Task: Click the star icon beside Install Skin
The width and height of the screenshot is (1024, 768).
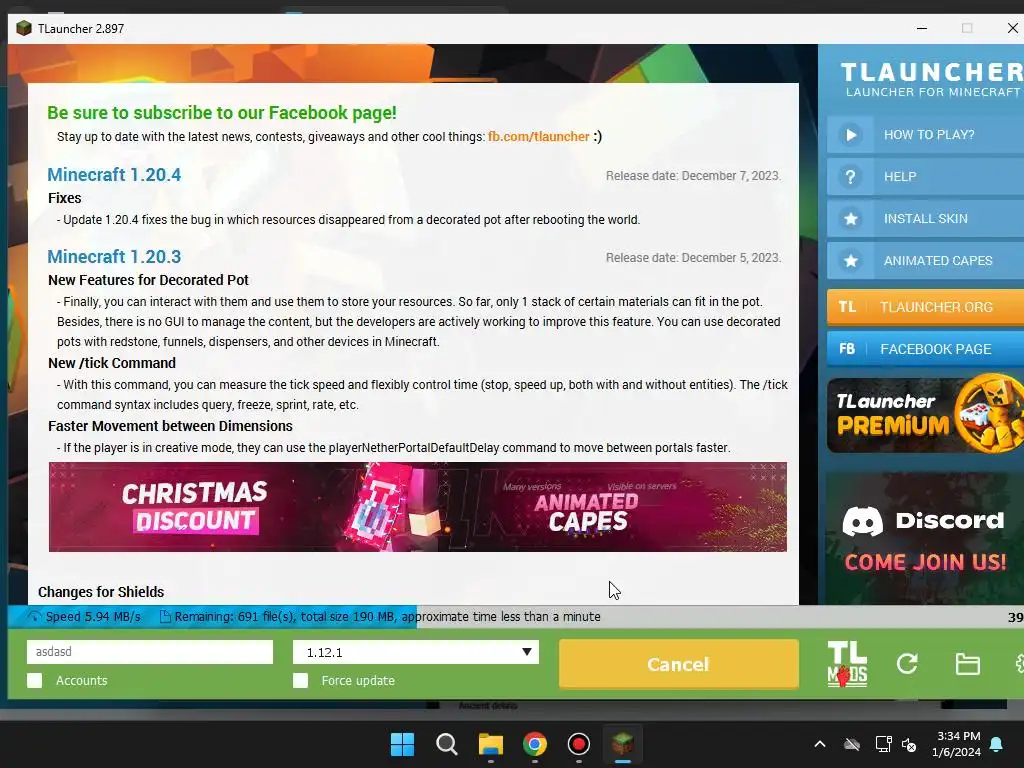Action: (x=850, y=219)
